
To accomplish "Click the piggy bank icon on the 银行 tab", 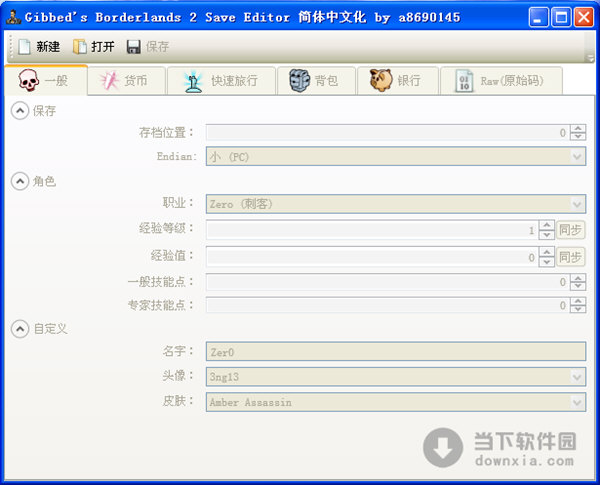I will (x=381, y=80).
